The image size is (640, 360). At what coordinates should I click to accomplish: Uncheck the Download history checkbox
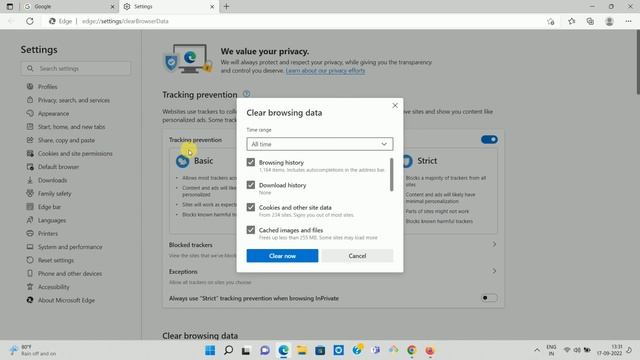251,185
